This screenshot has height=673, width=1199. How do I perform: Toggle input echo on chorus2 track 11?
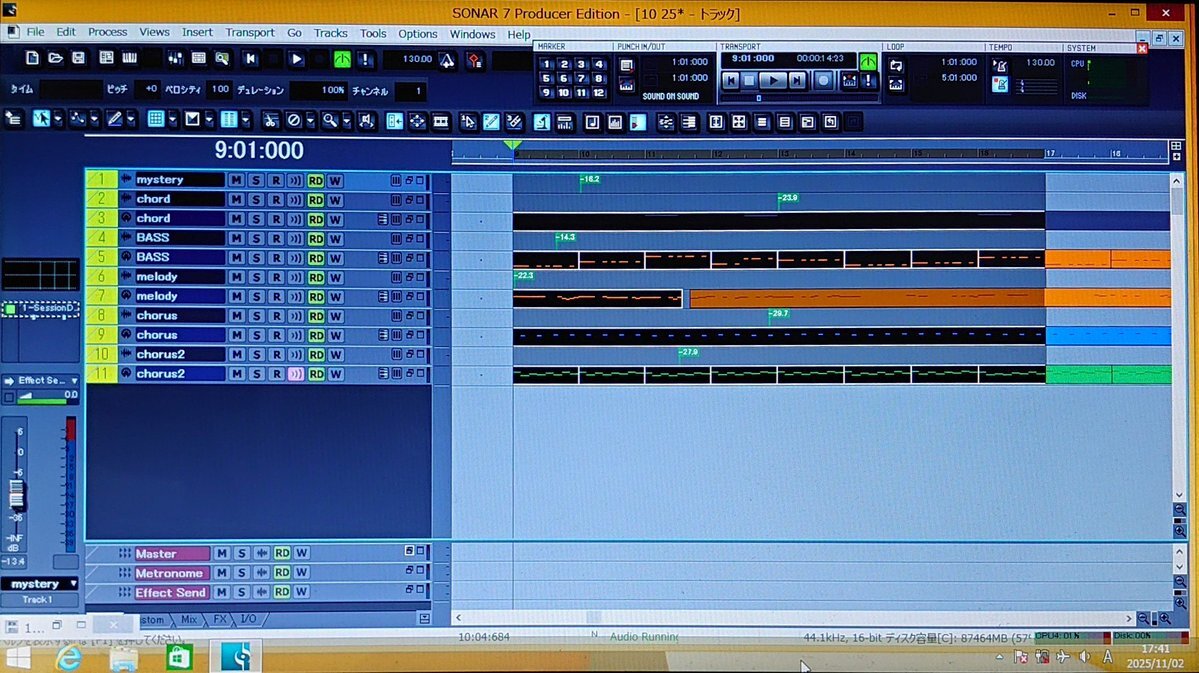295,374
